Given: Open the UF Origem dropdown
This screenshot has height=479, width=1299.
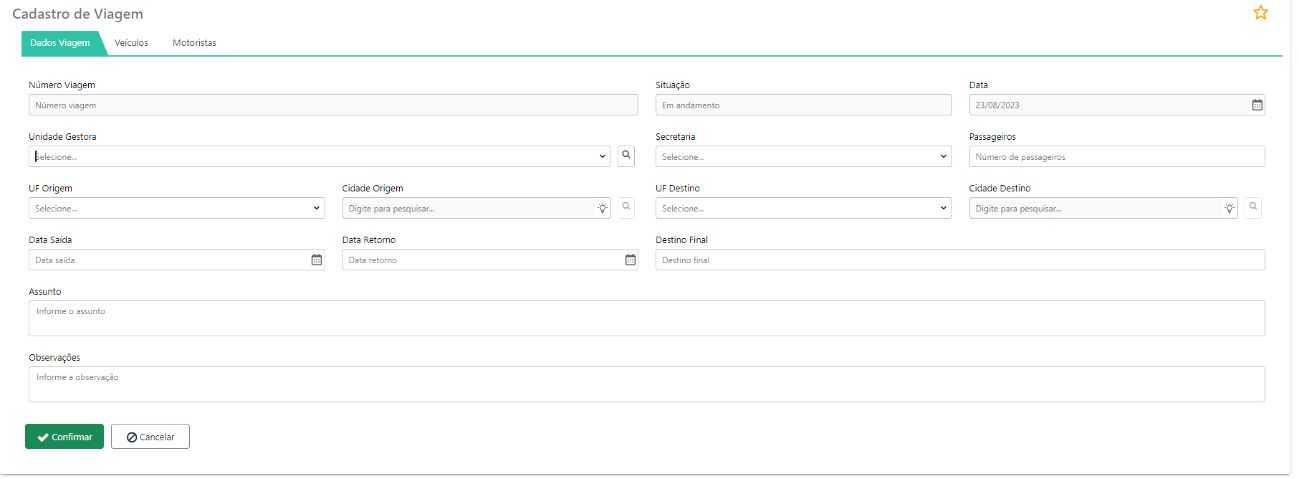Looking at the screenshot, I should tap(177, 208).
